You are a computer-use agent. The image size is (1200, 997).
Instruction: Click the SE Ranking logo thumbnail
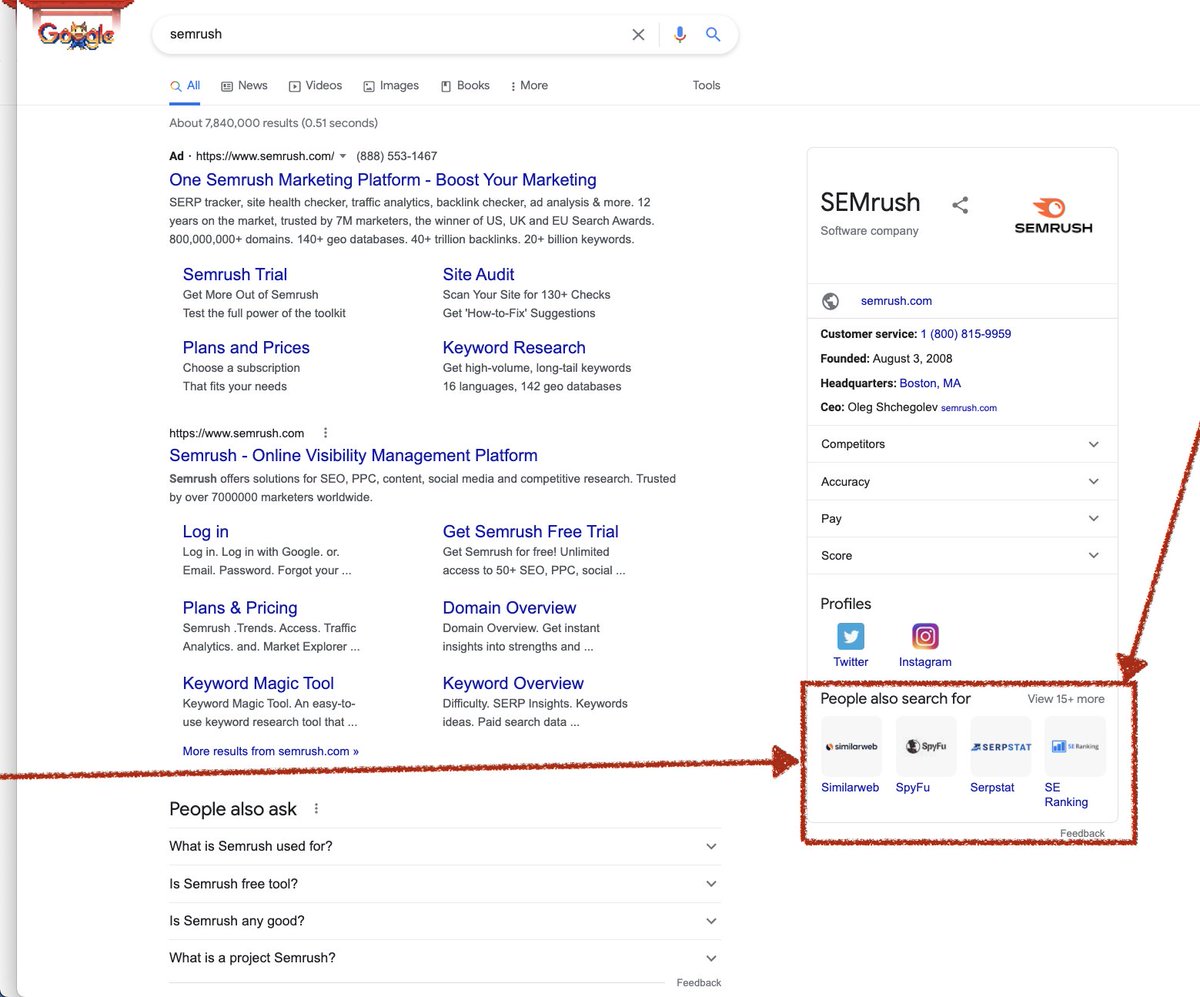pos(1075,746)
